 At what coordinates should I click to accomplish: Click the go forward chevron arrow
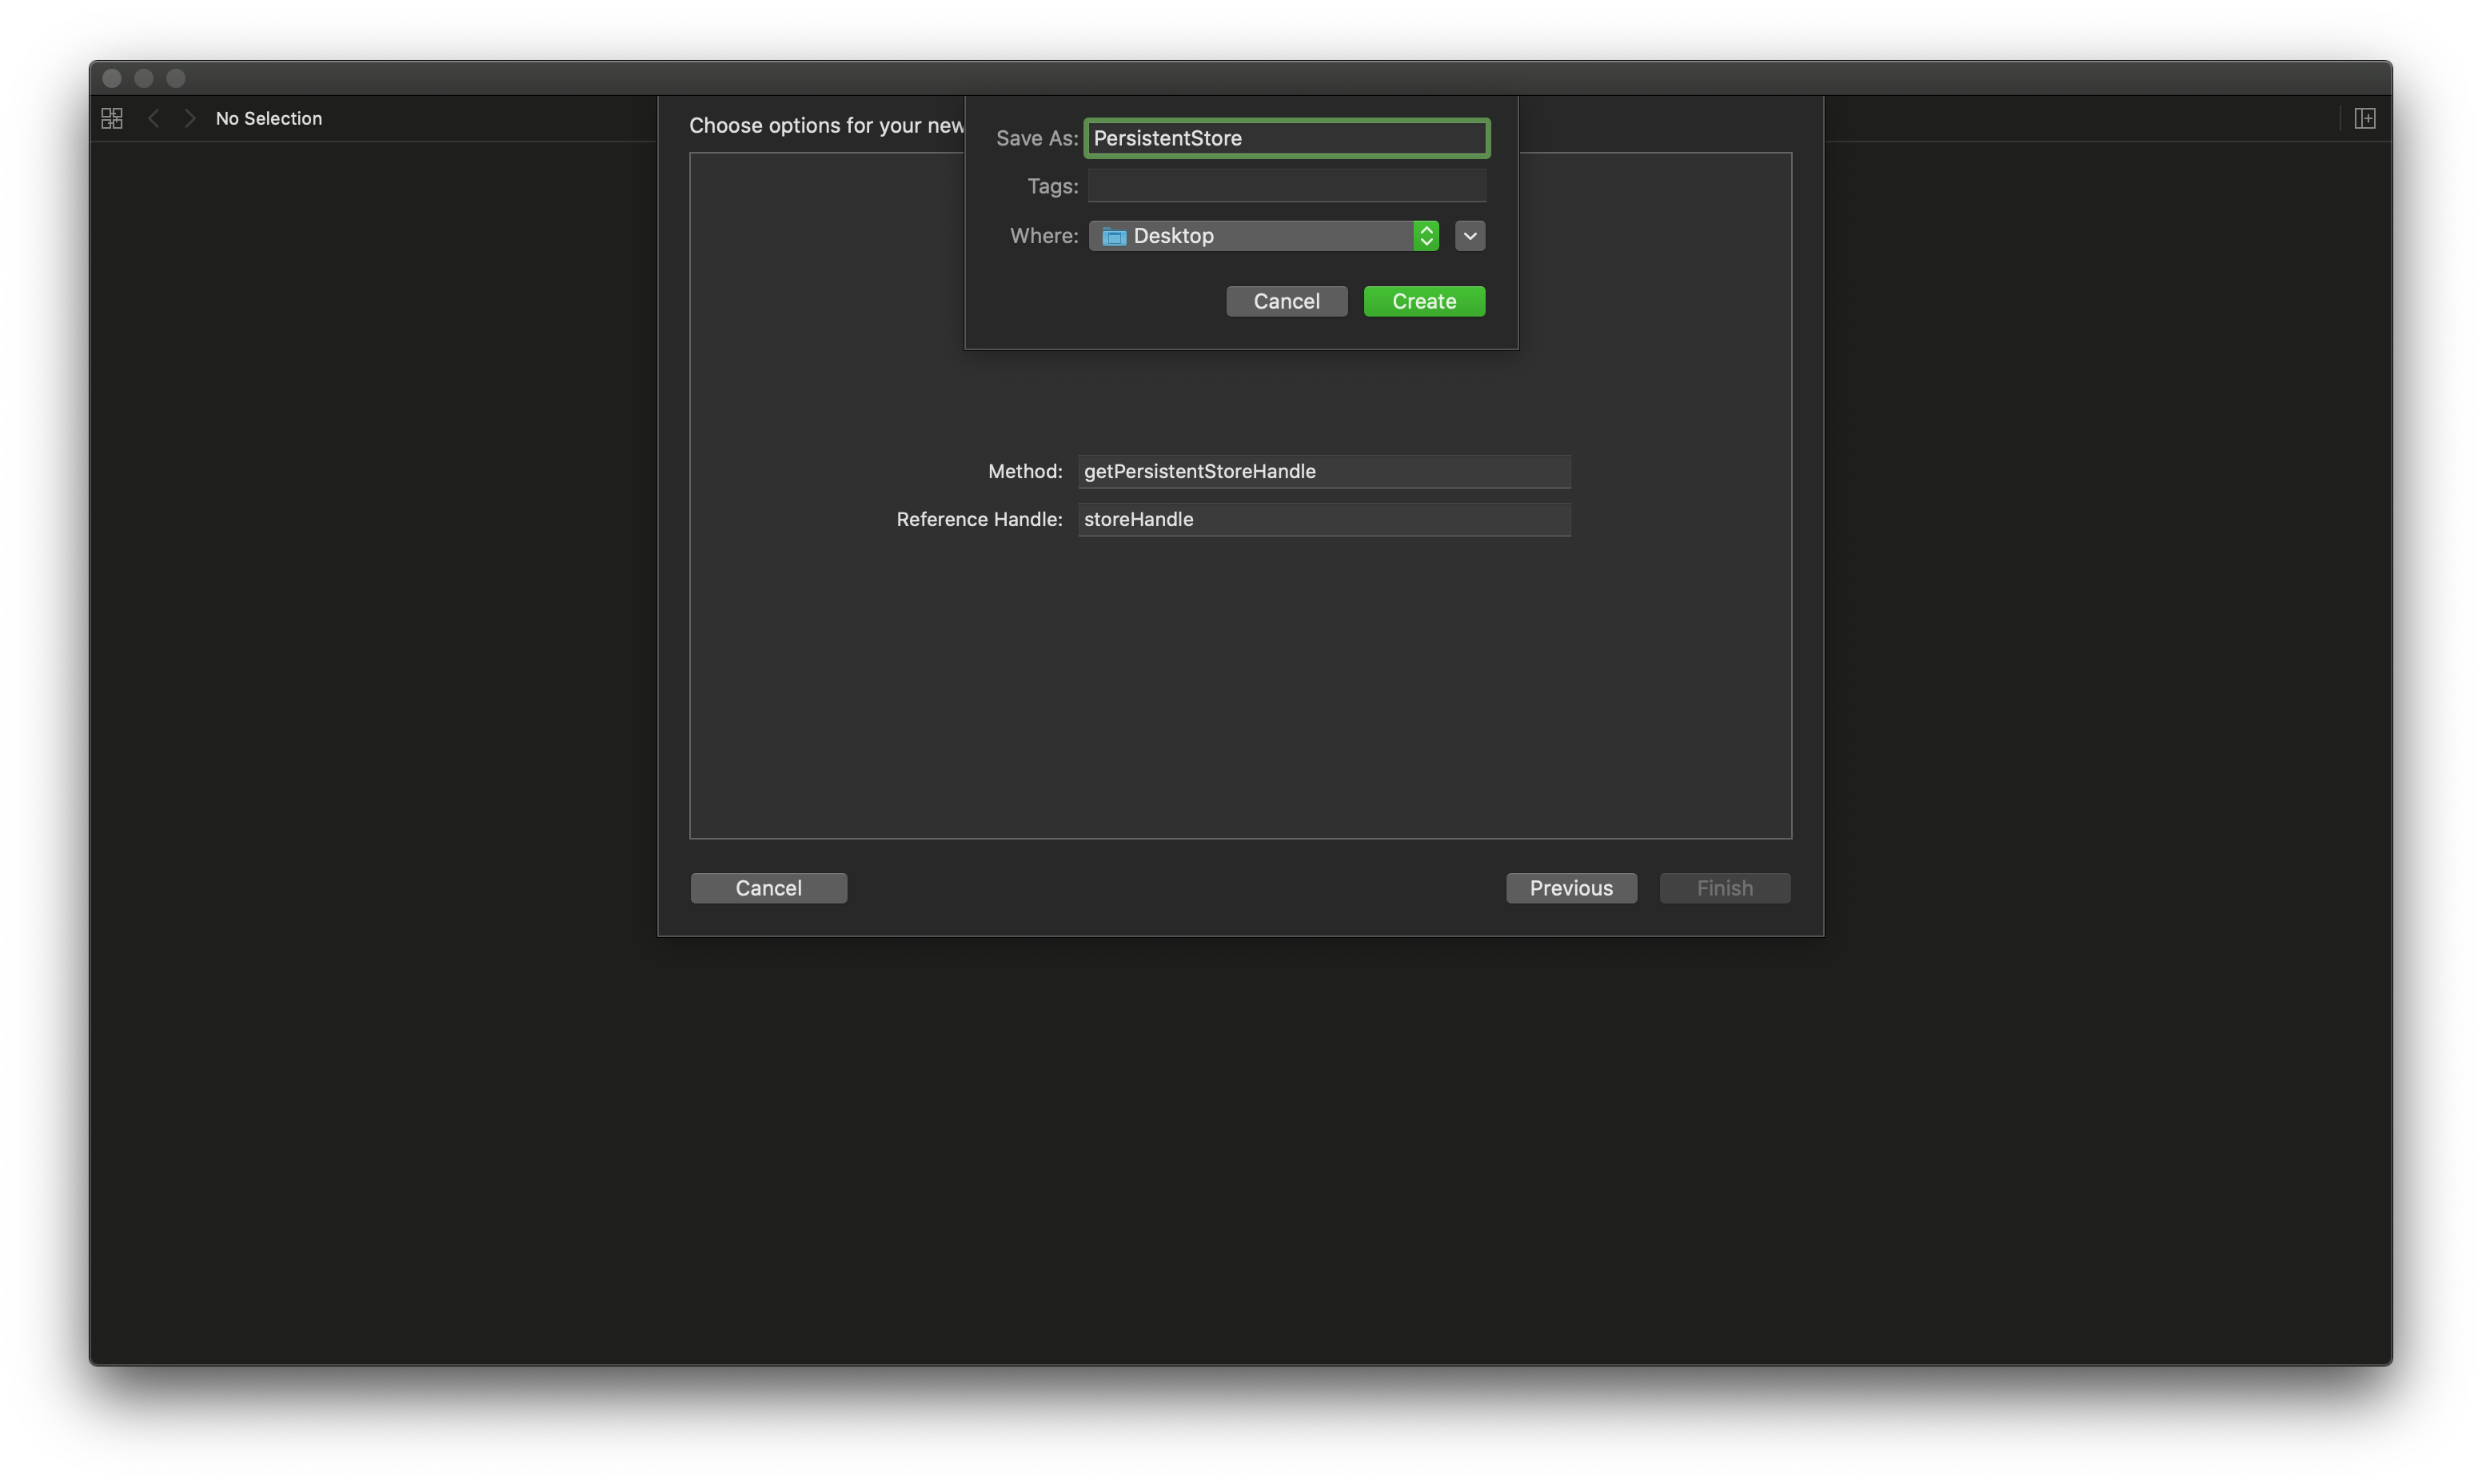tap(190, 118)
